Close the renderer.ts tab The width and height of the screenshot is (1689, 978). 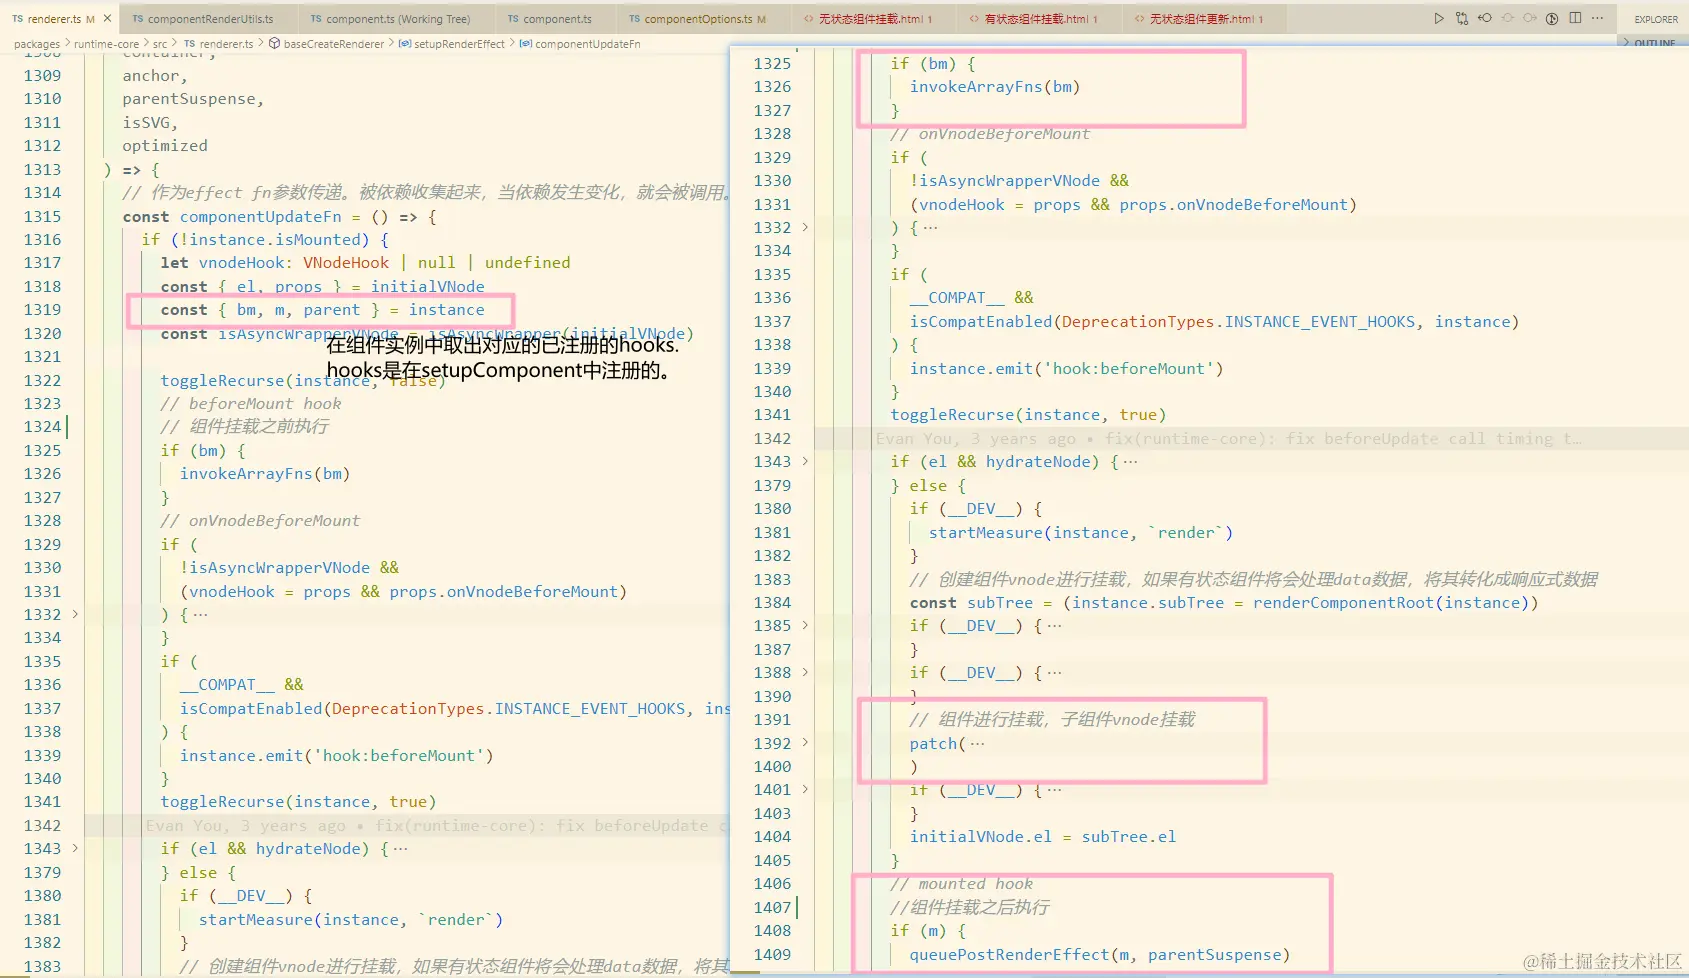click(107, 19)
